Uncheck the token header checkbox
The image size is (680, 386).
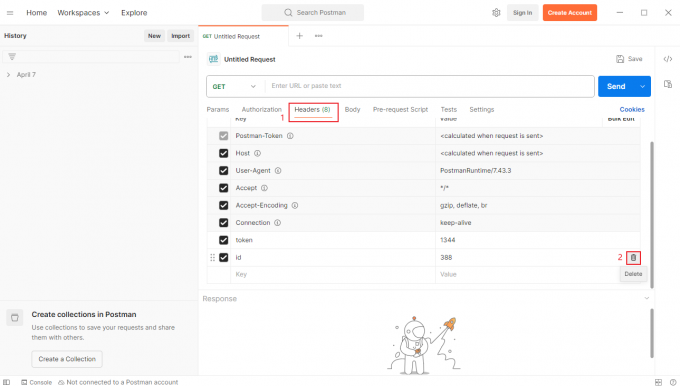[x=223, y=240]
